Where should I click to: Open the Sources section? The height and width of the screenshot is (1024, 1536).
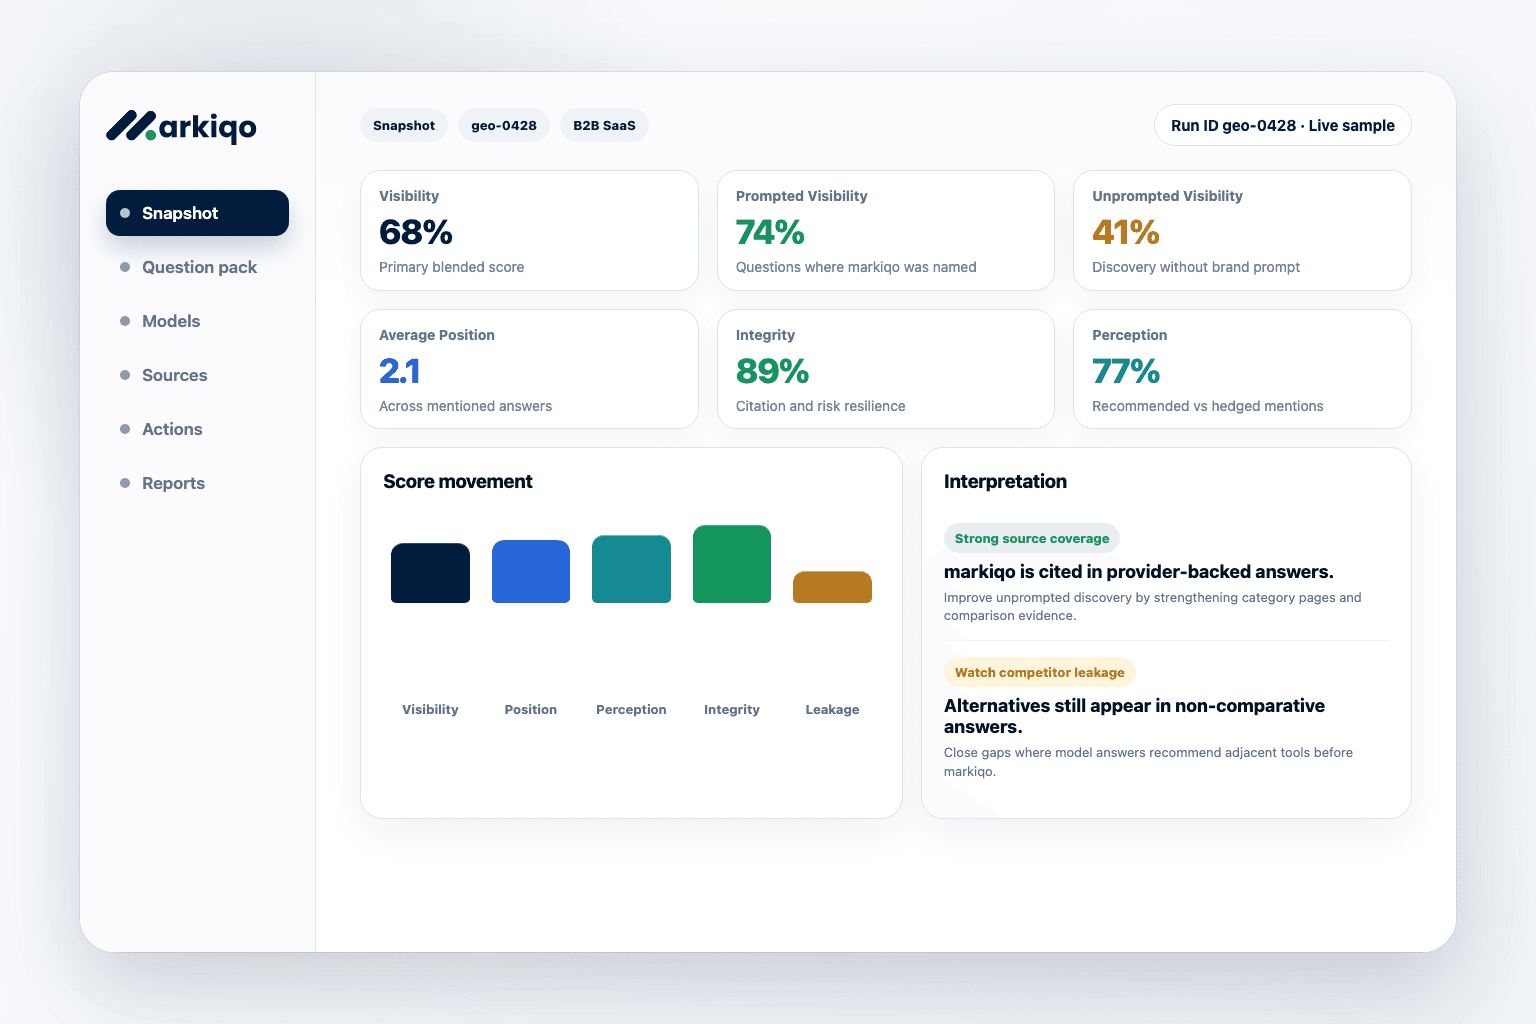(197, 375)
